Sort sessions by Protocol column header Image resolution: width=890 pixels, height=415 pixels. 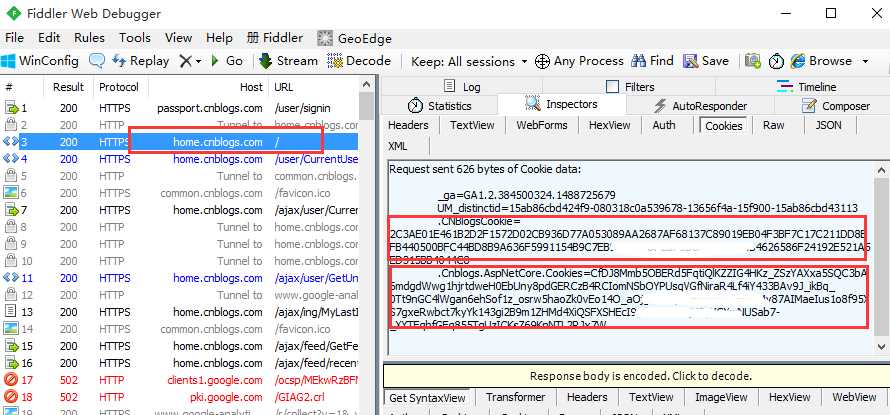click(x=119, y=87)
